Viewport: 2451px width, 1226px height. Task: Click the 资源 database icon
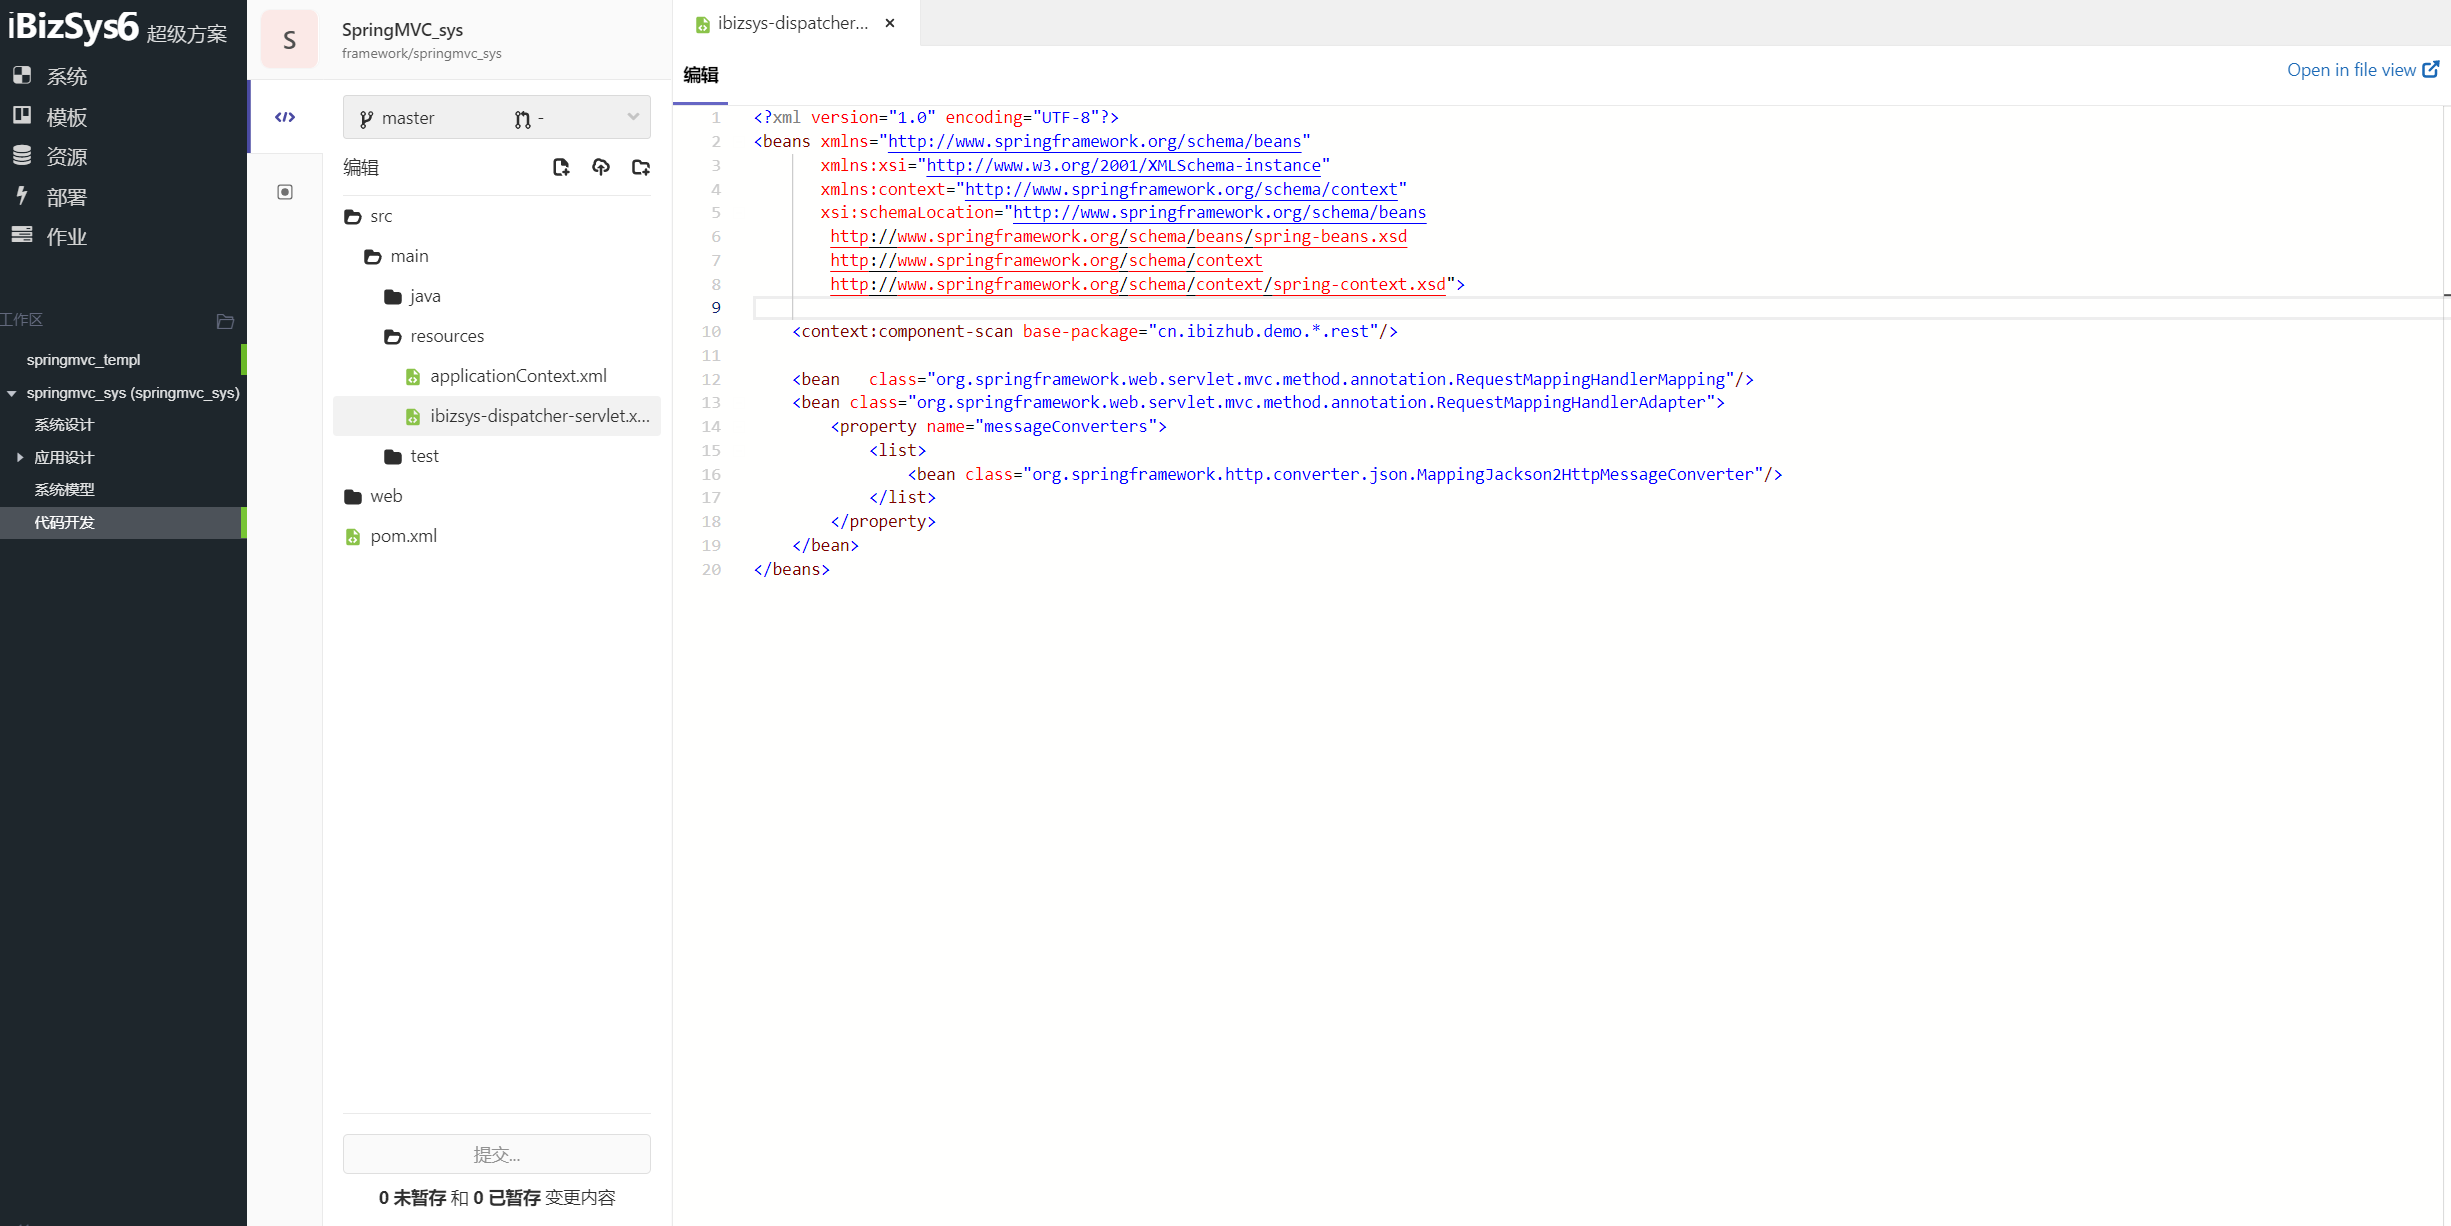[22, 155]
